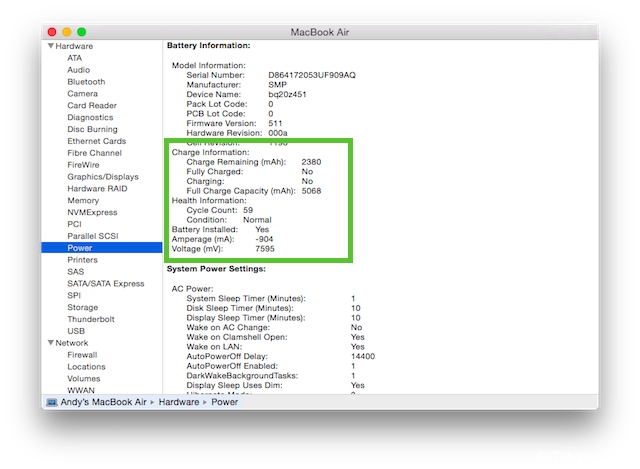Select Camera in the hardware list
640x469 pixels.
click(82, 93)
